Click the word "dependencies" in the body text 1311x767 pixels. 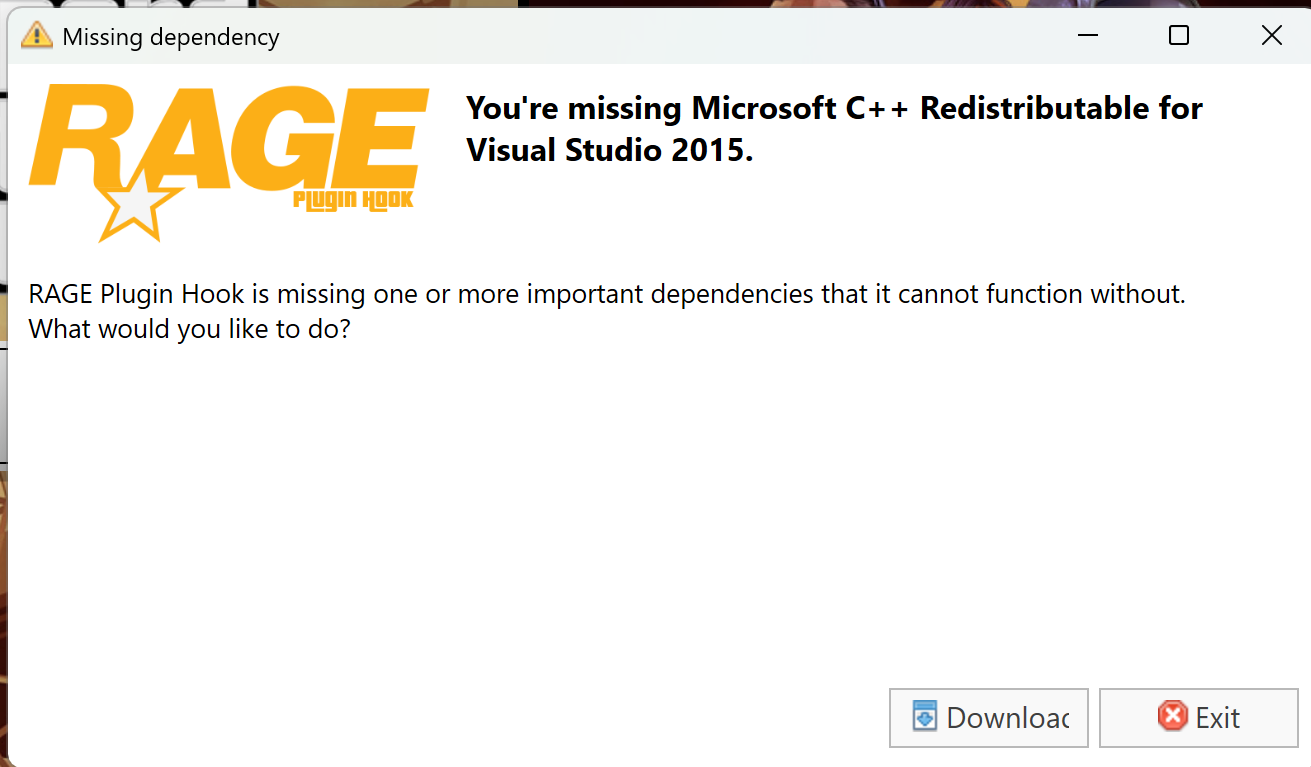pyautogui.click(x=695, y=295)
